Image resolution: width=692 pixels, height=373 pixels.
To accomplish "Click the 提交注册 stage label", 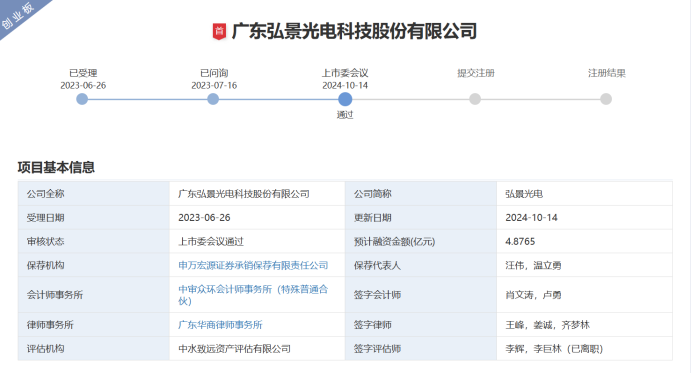I will coord(476,73).
